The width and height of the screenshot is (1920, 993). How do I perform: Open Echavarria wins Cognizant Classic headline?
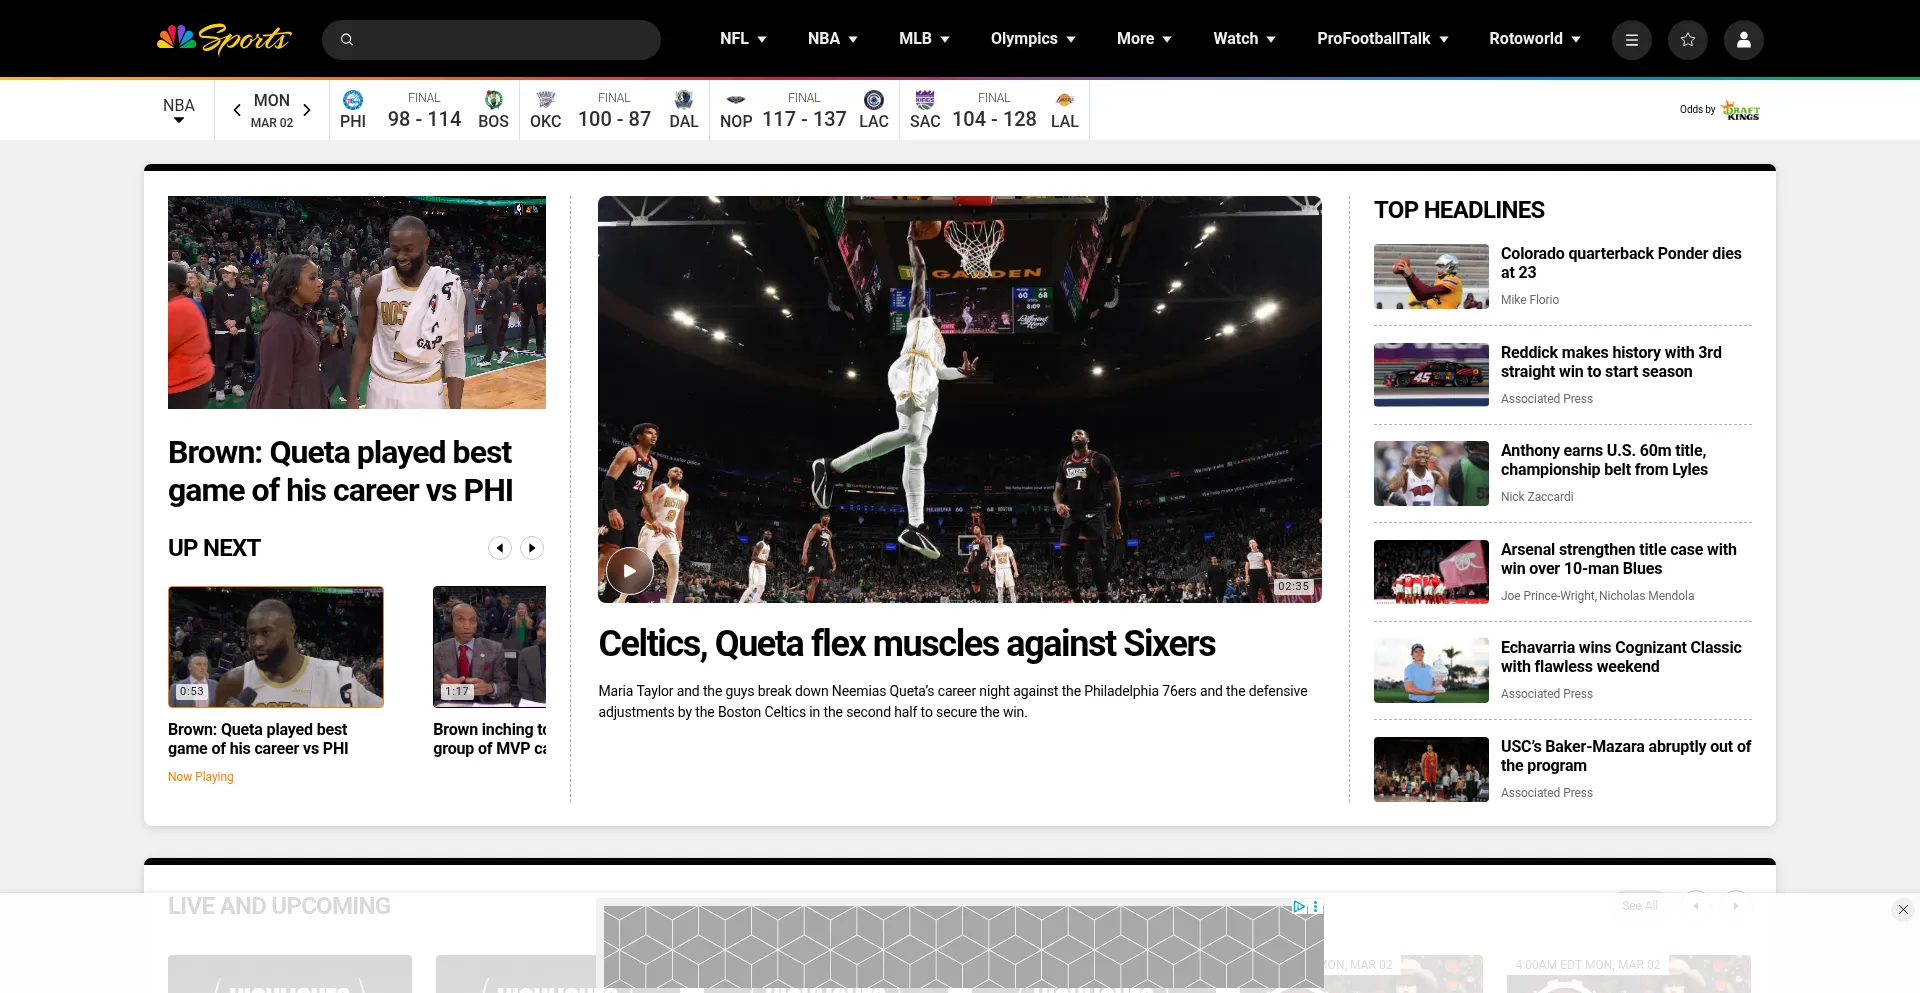click(1621, 657)
